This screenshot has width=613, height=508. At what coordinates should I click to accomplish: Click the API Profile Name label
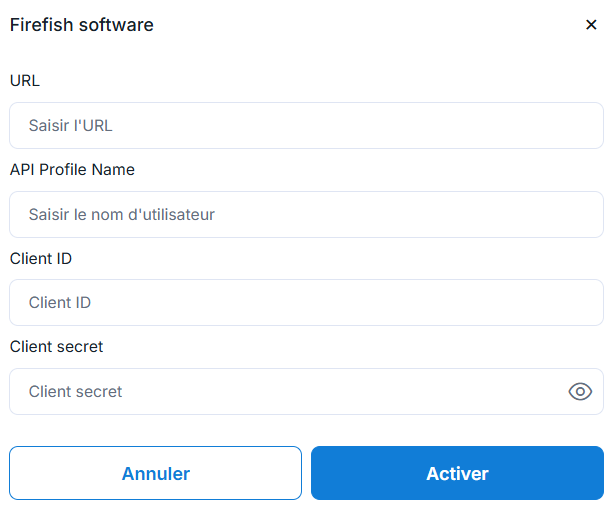click(x=72, y=169)
